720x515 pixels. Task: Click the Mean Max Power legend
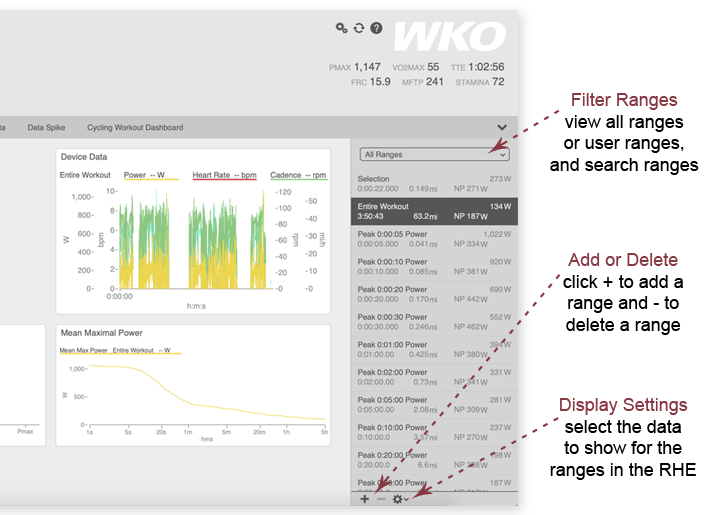[120, 351]
